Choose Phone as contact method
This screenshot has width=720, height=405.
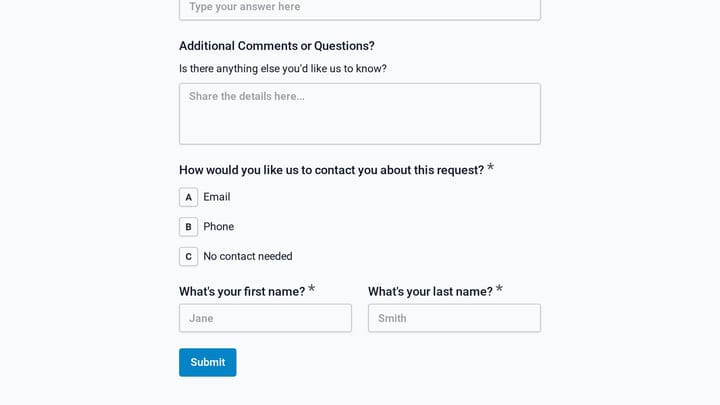click(x=219, y=227)
